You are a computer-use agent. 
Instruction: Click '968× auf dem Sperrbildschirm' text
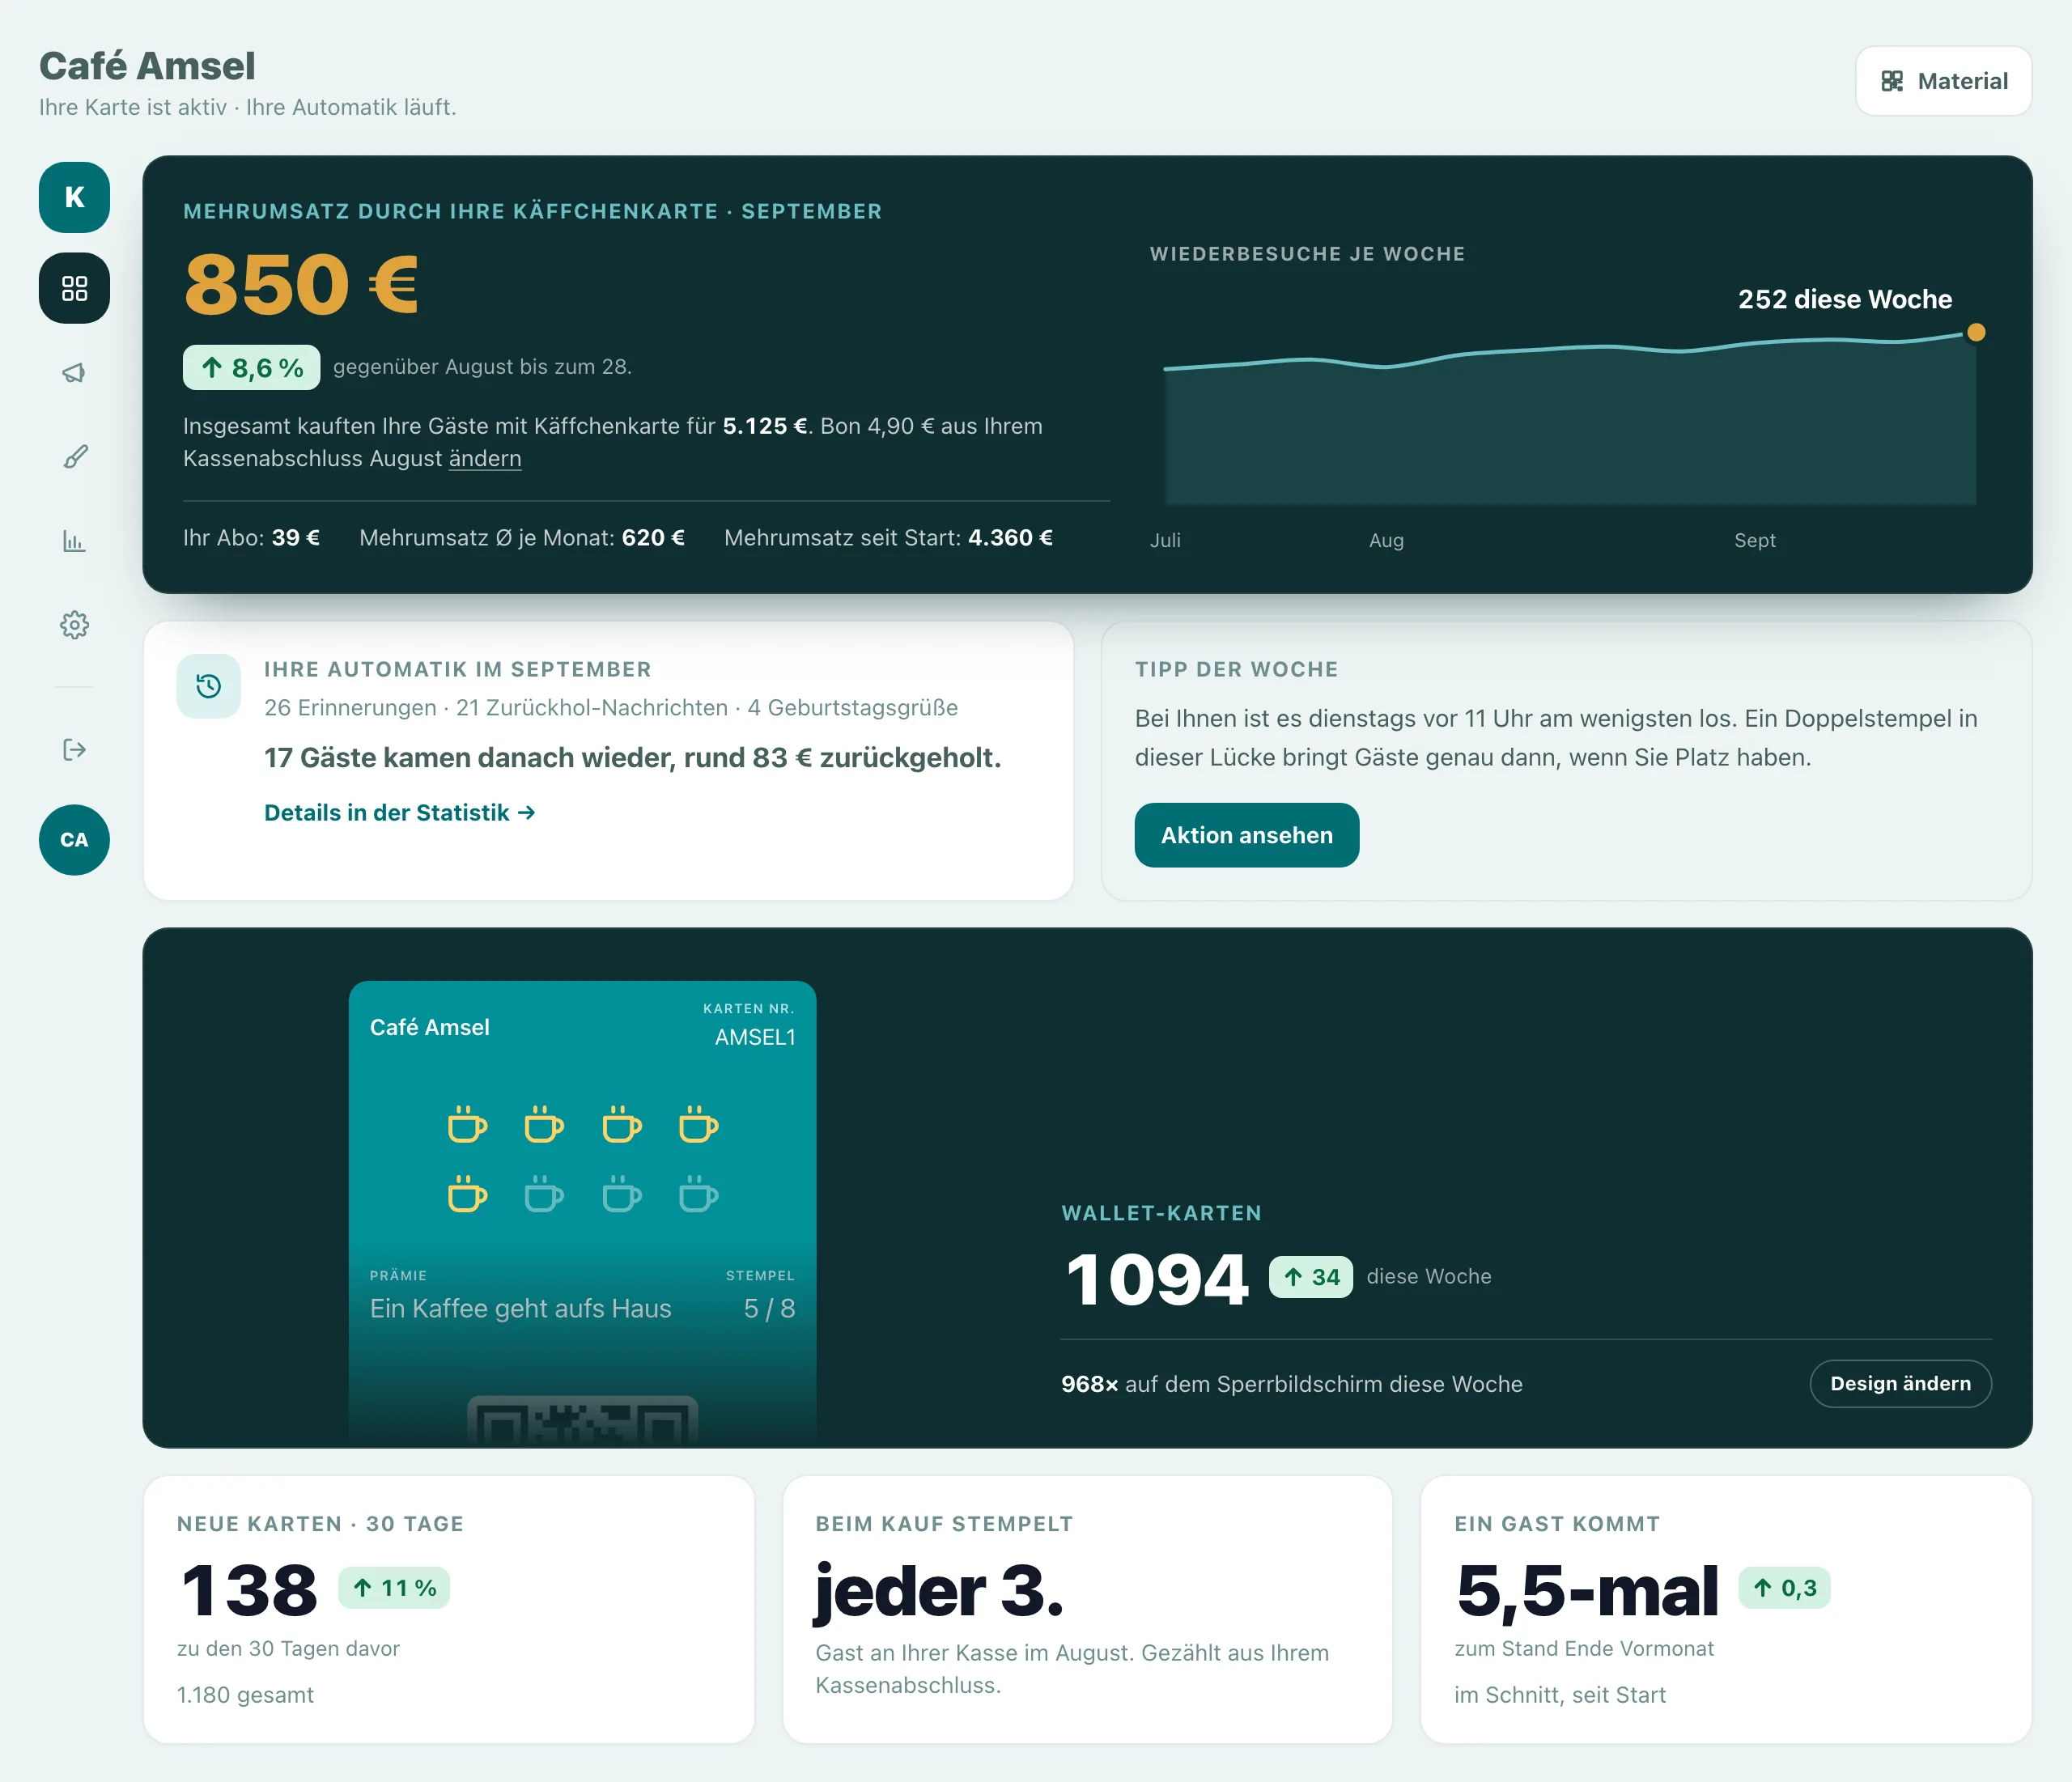(1292, 1384)
